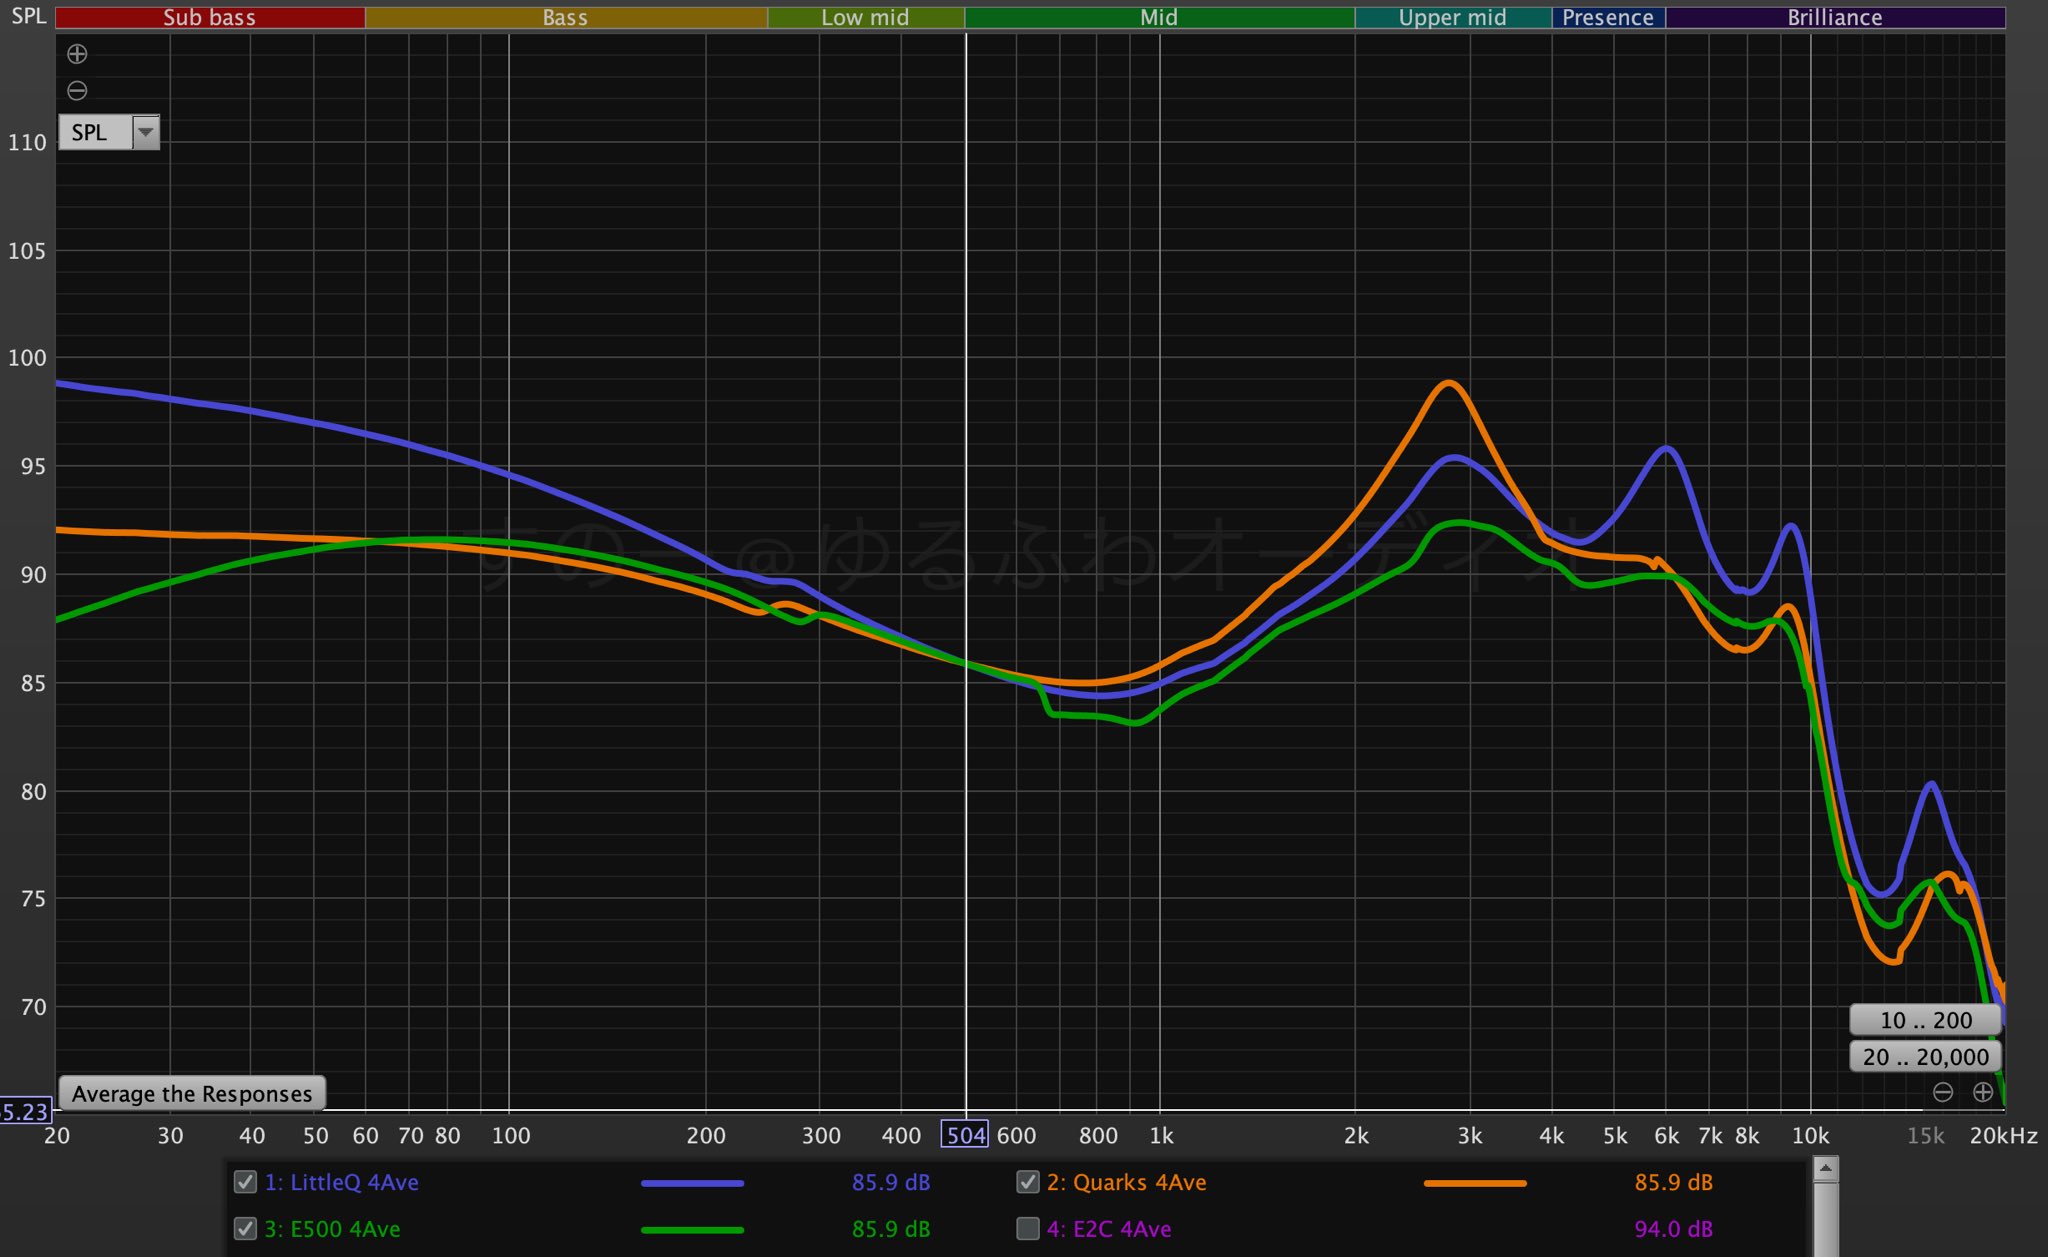The height and width of the screenshot is (1257, 2048).
Task: Uncheck the E500 4Ave trace
Action: (245, 1228)
